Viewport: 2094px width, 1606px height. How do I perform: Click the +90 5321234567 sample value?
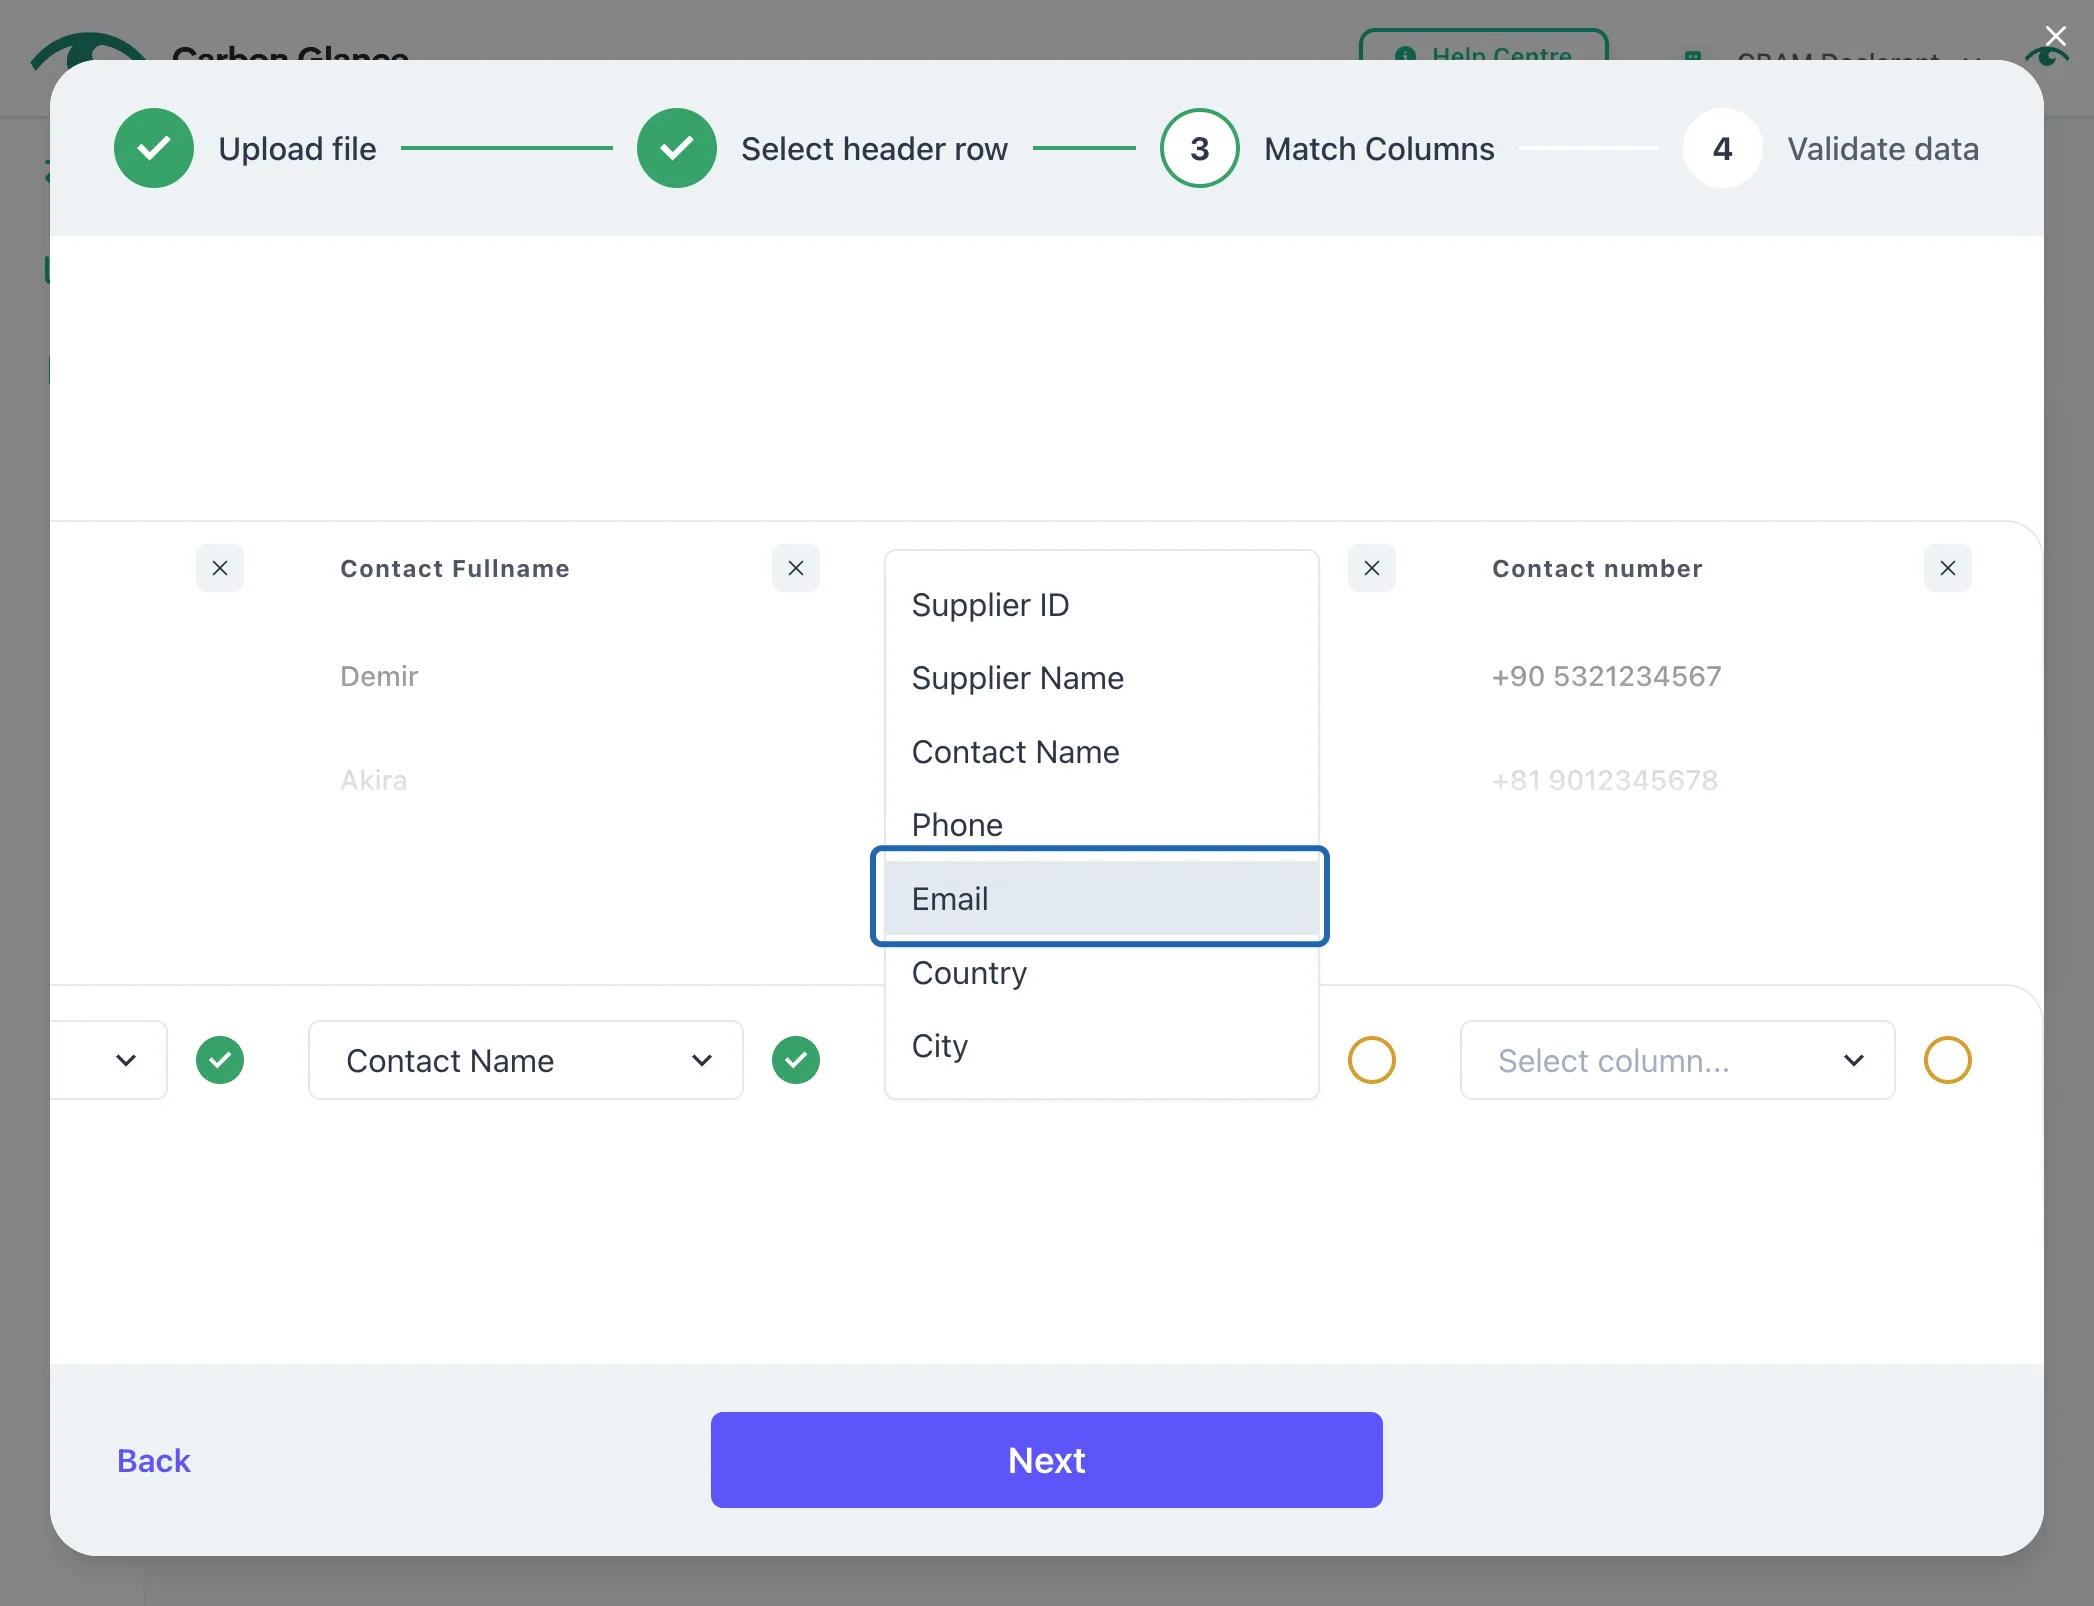[1606, 676]
